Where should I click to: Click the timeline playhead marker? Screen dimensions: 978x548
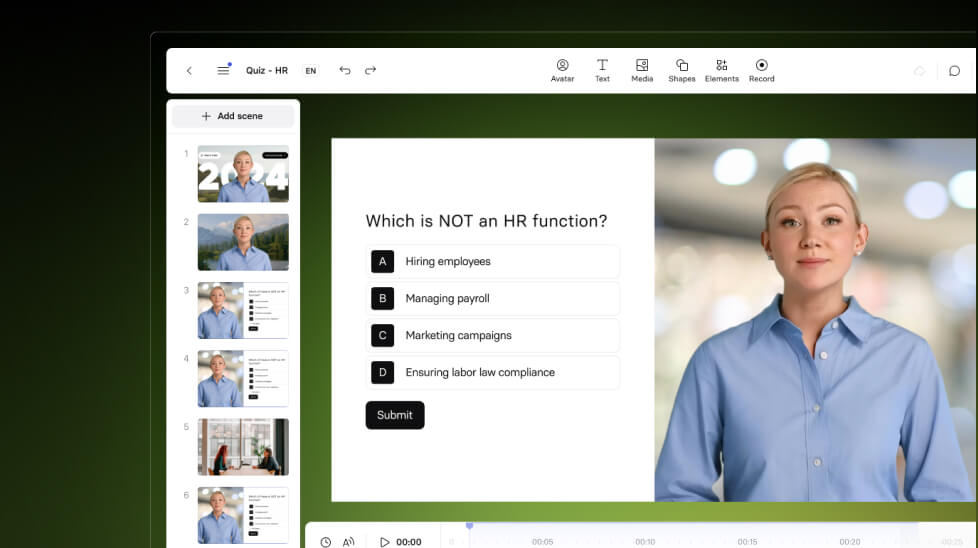pyautogui.click(x=470, y=527)
